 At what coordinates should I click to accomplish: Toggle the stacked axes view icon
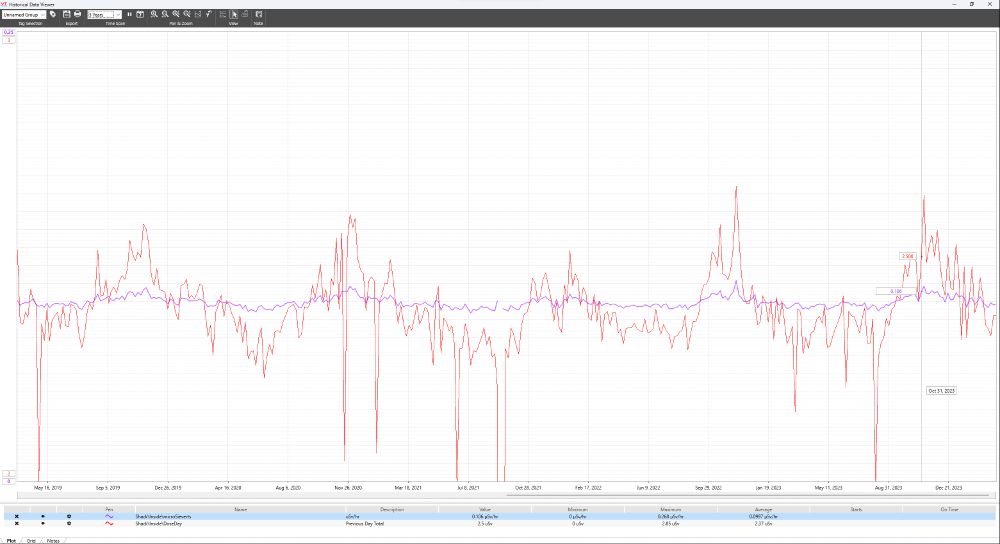tap(223, 14)
